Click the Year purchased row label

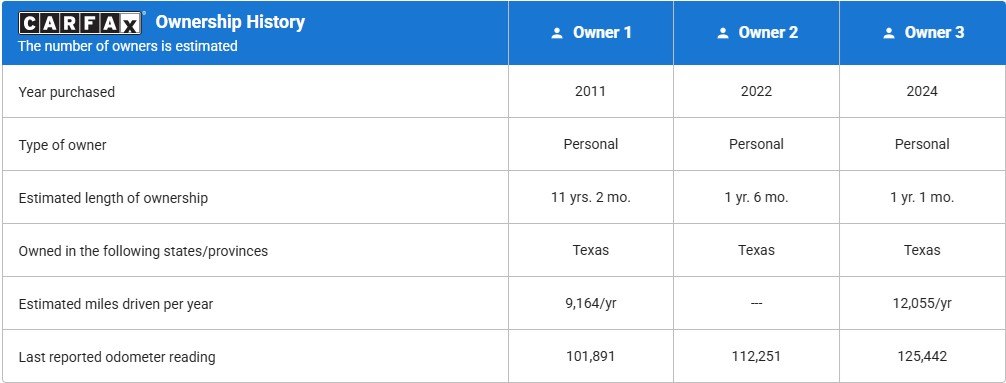click(x=67, y=92)
